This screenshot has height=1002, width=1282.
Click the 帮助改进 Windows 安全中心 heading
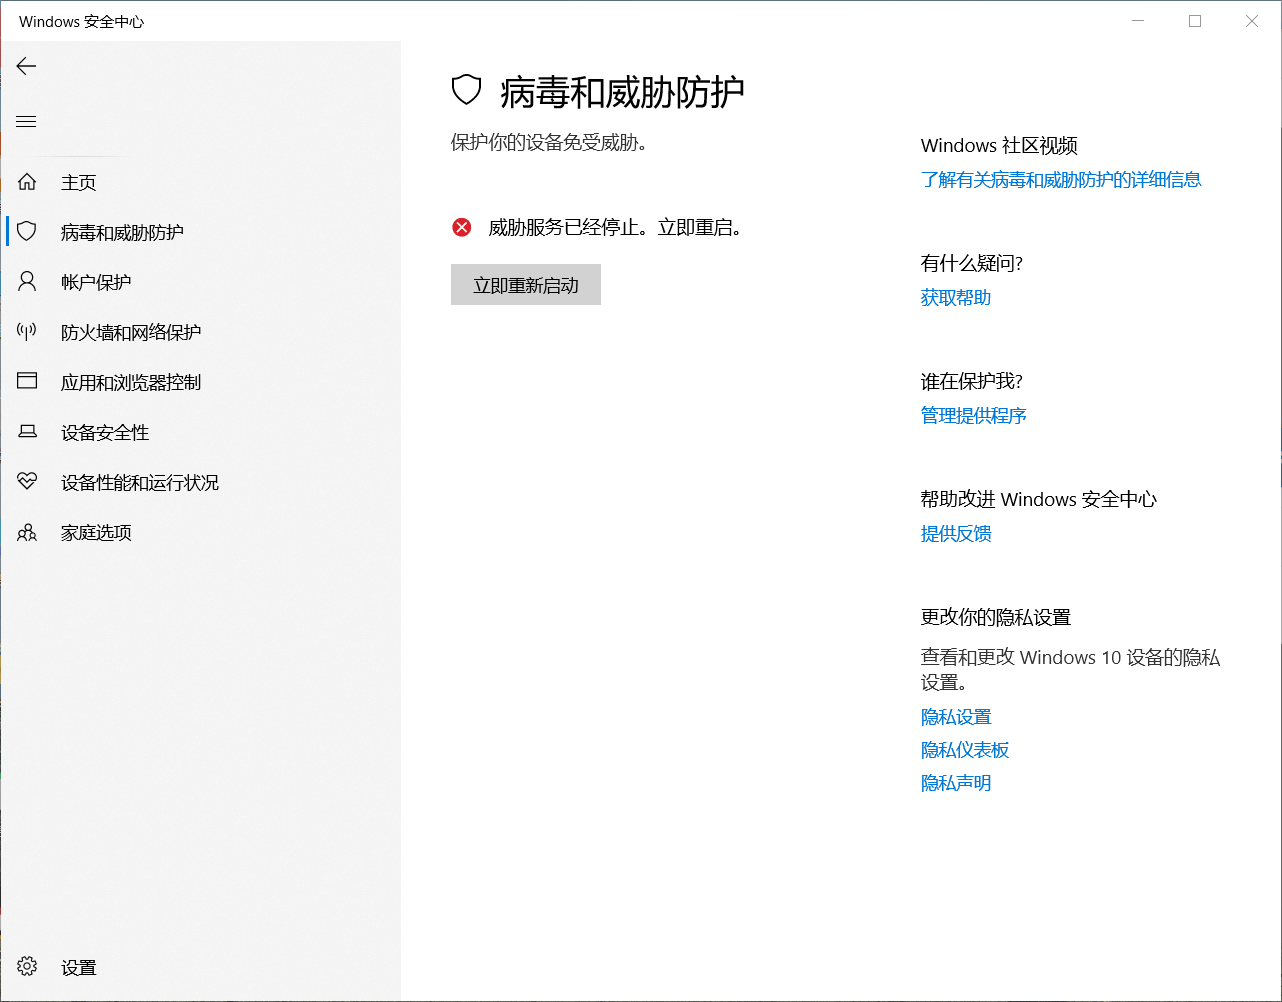(x=1039, y=500)
